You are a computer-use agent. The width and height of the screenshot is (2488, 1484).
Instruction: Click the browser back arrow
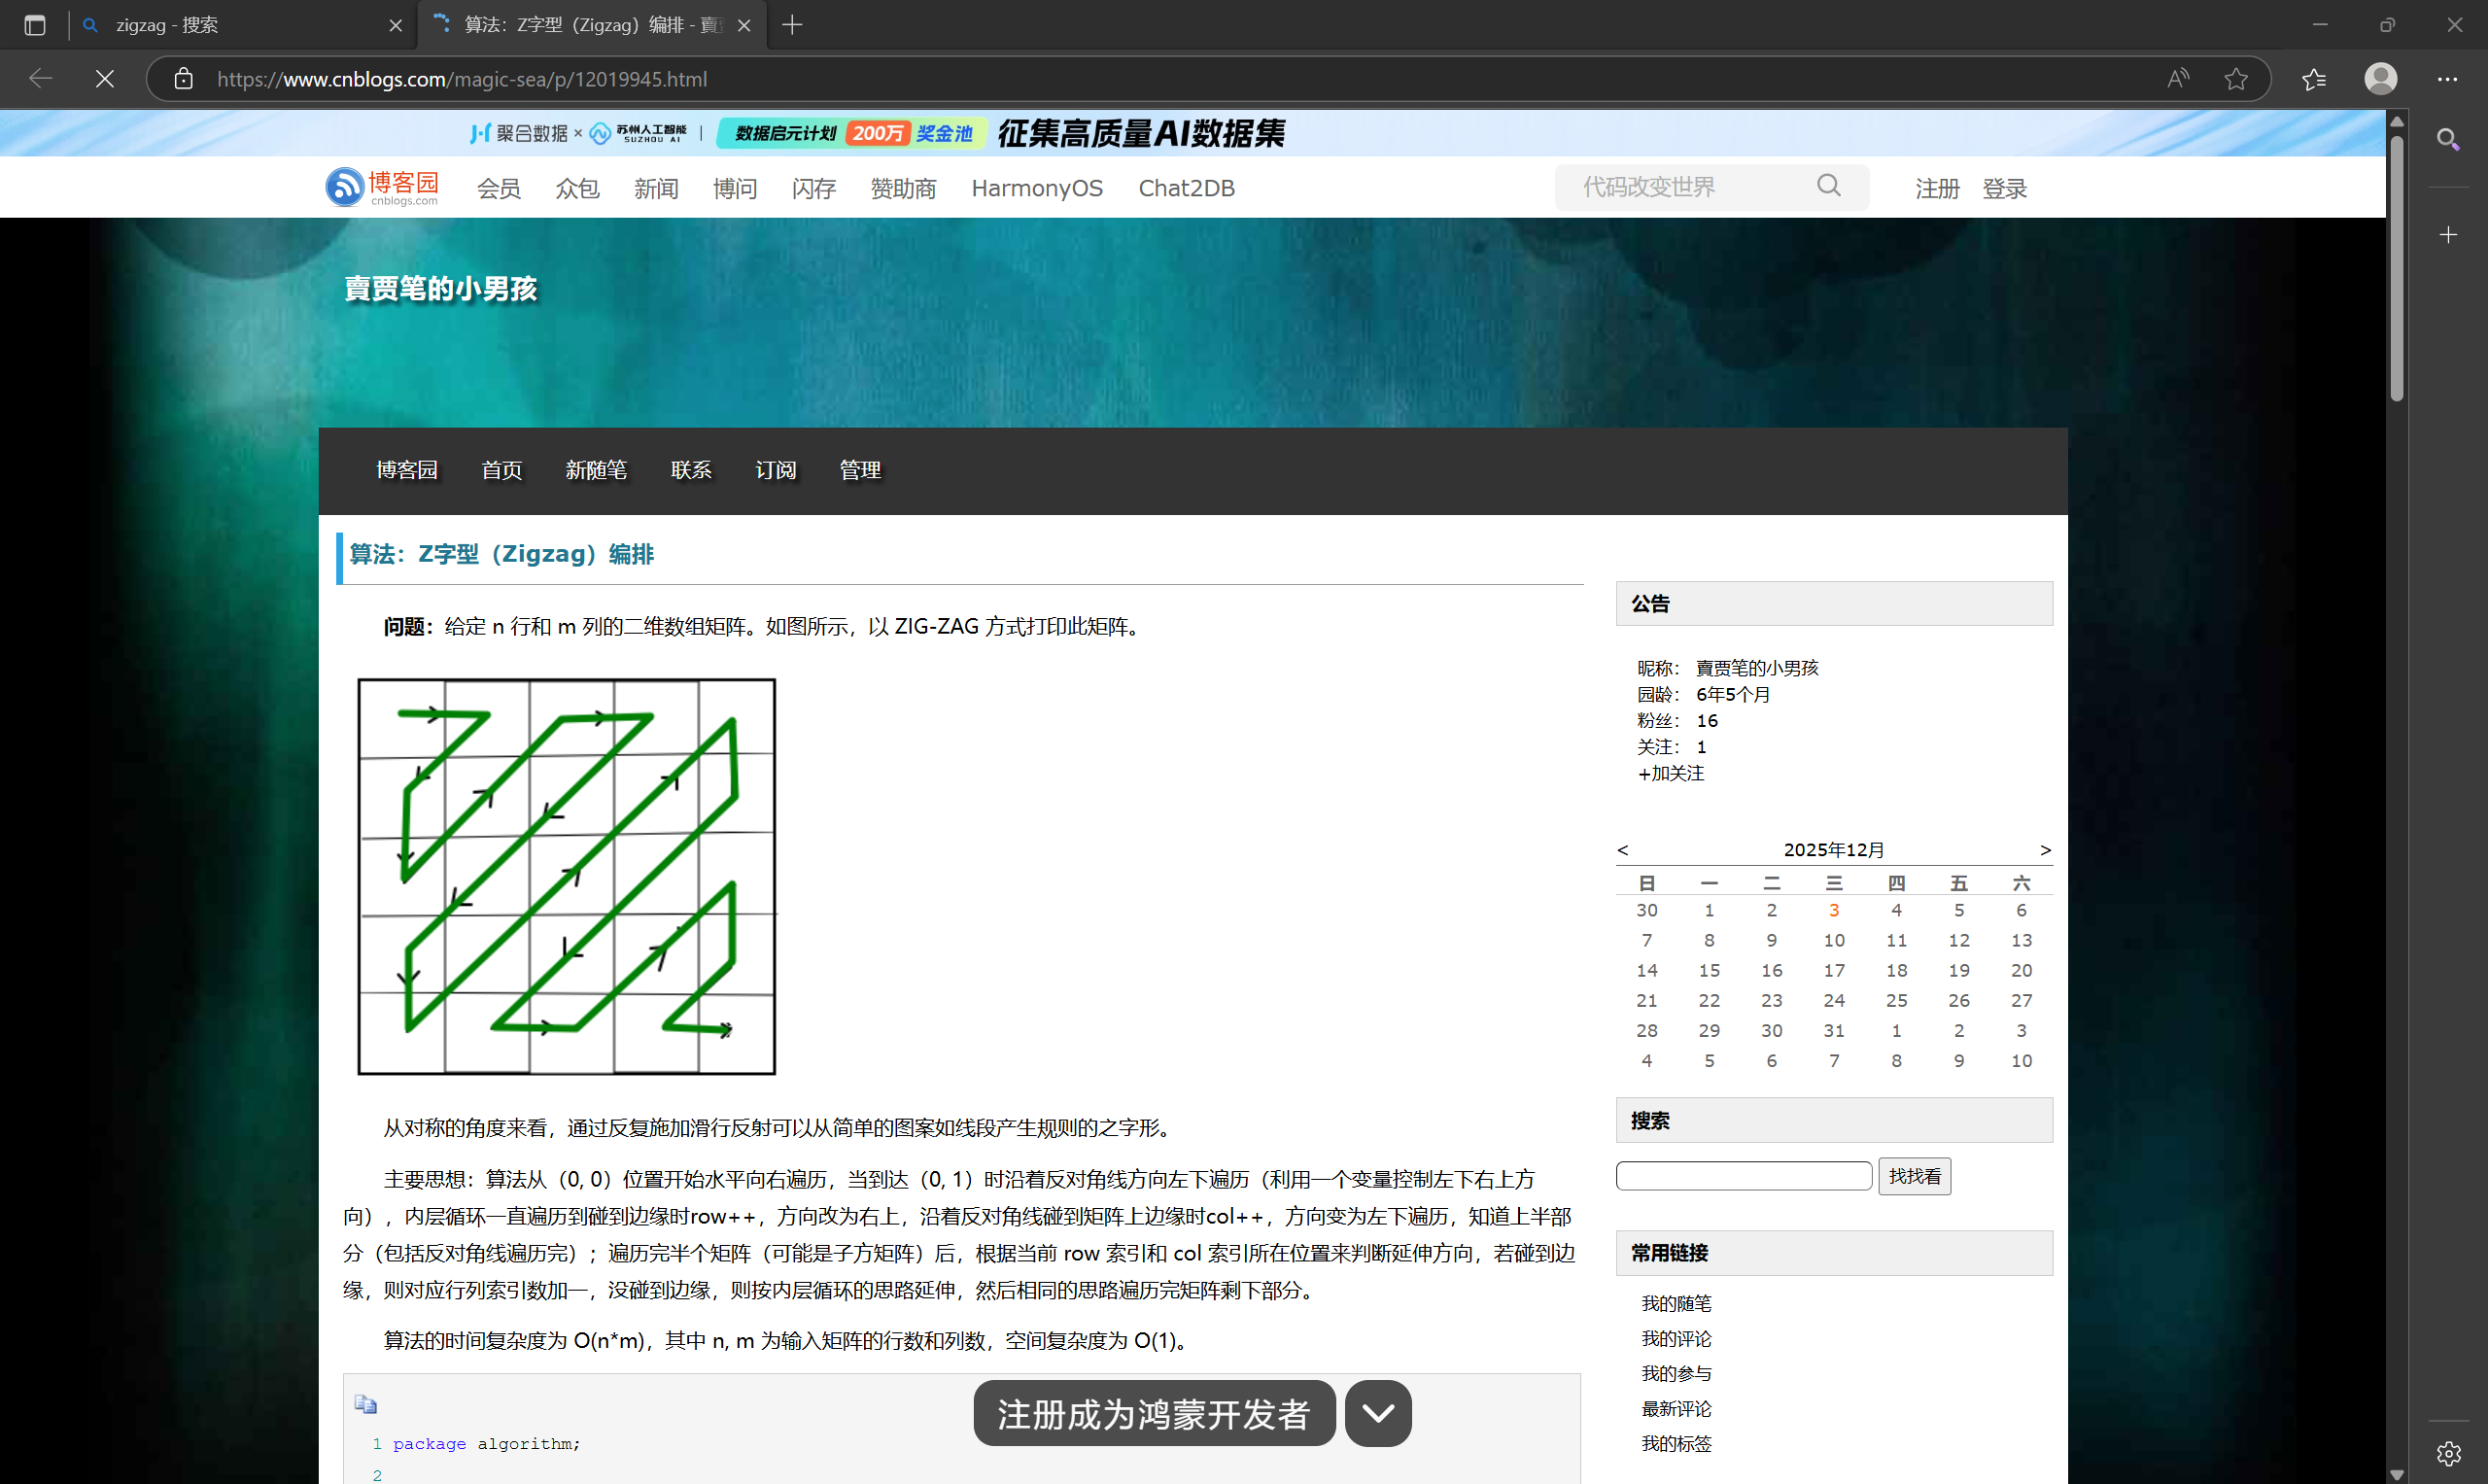[x=40, y=79]
